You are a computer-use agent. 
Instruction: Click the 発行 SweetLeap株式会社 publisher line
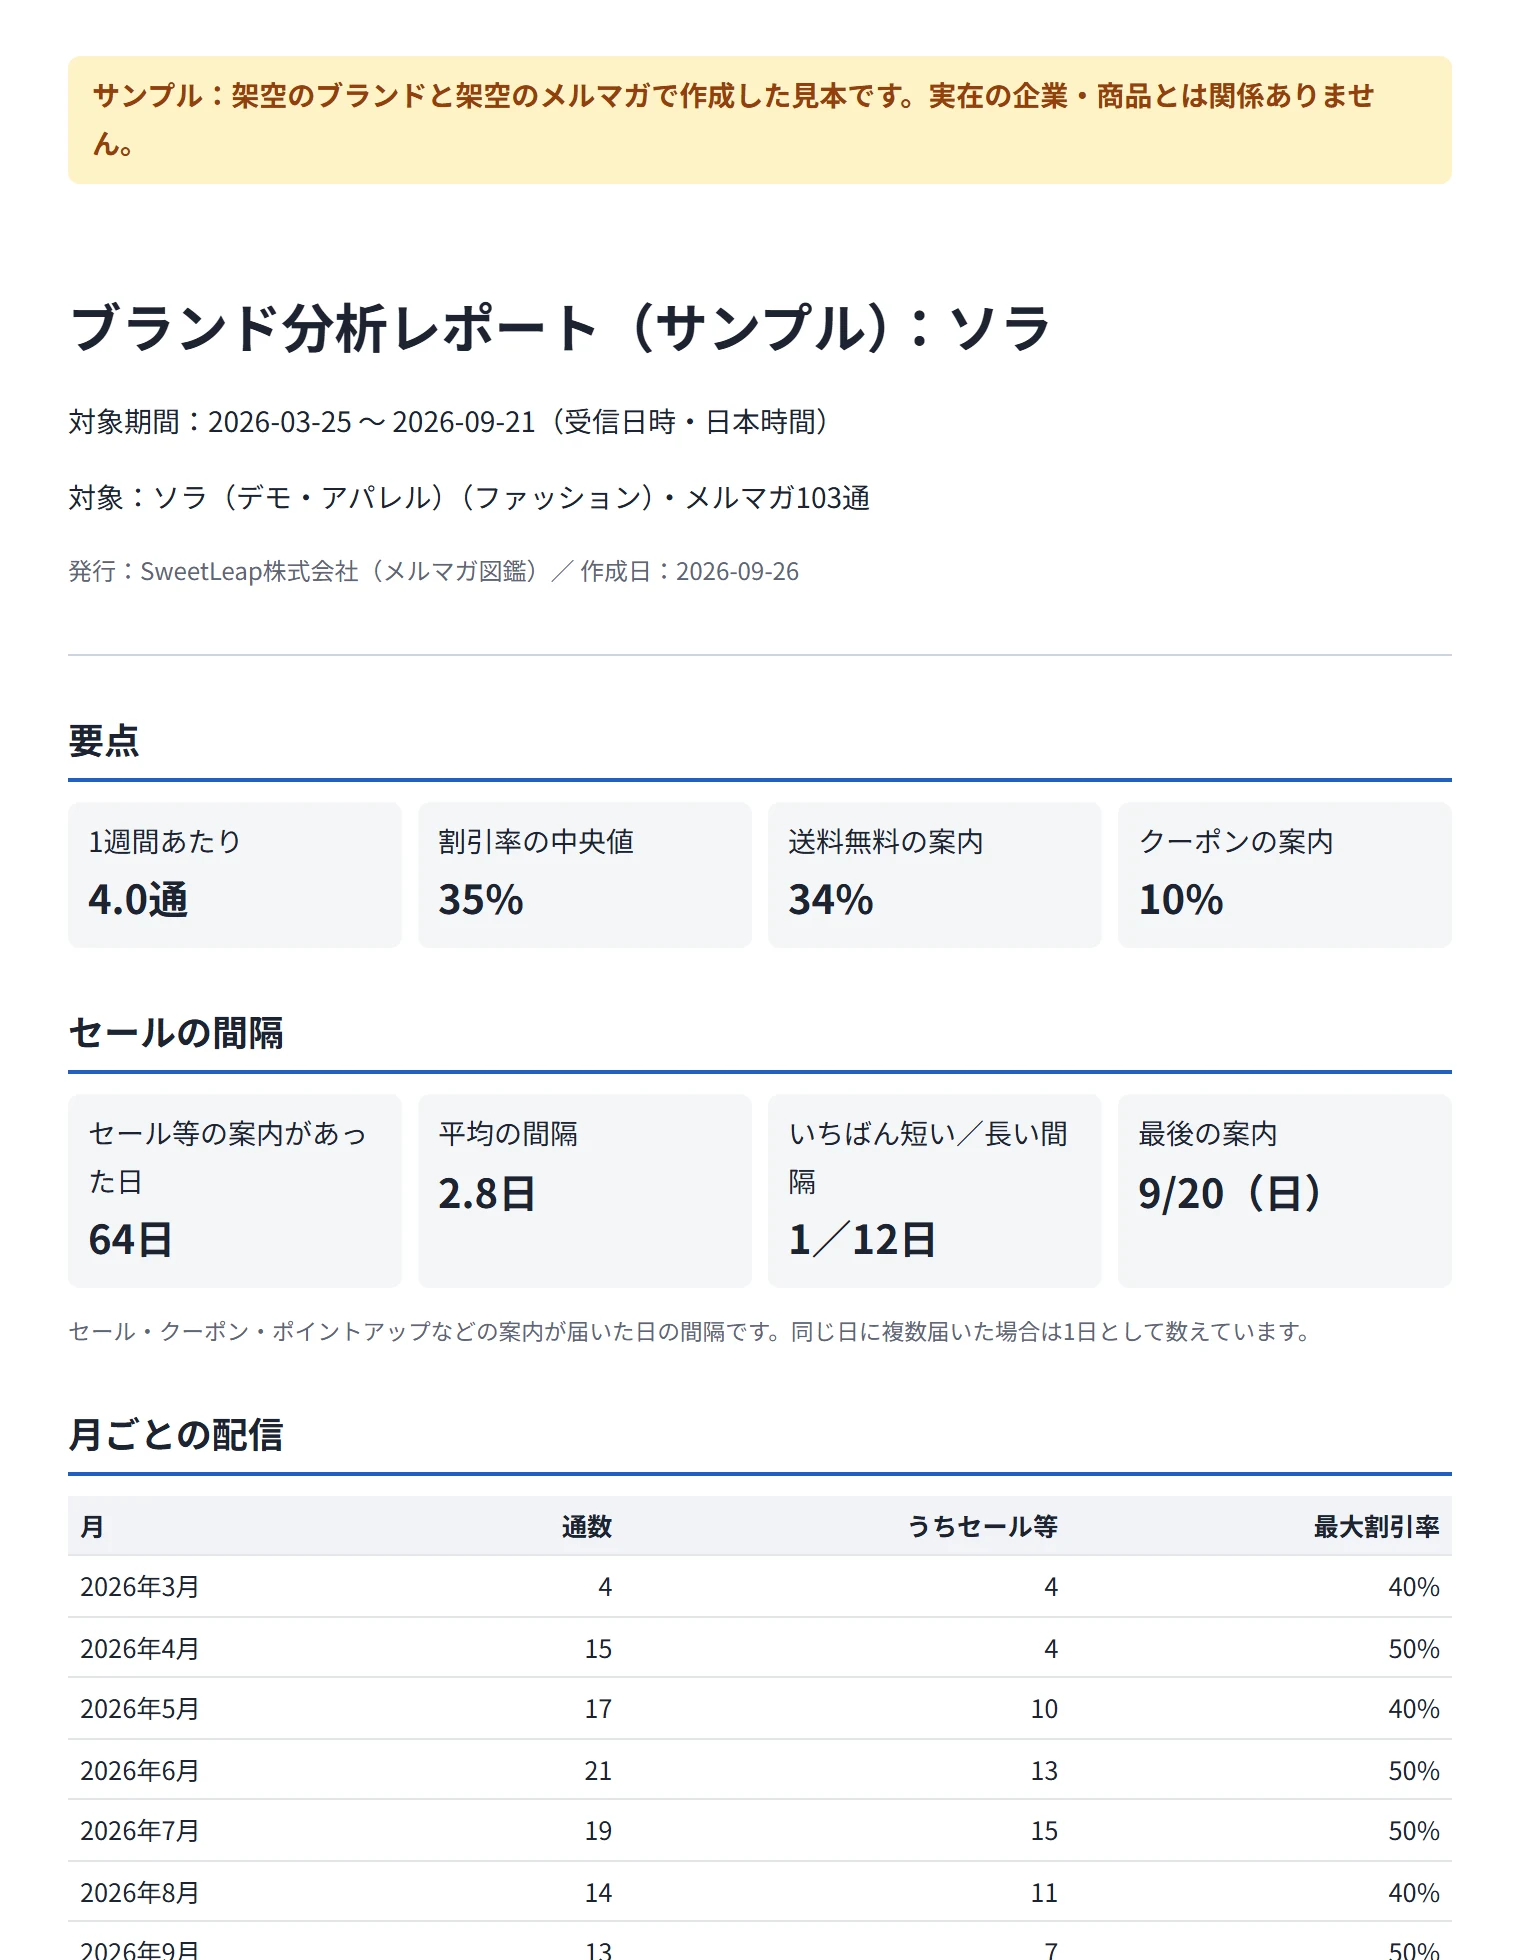click(434, 571)
